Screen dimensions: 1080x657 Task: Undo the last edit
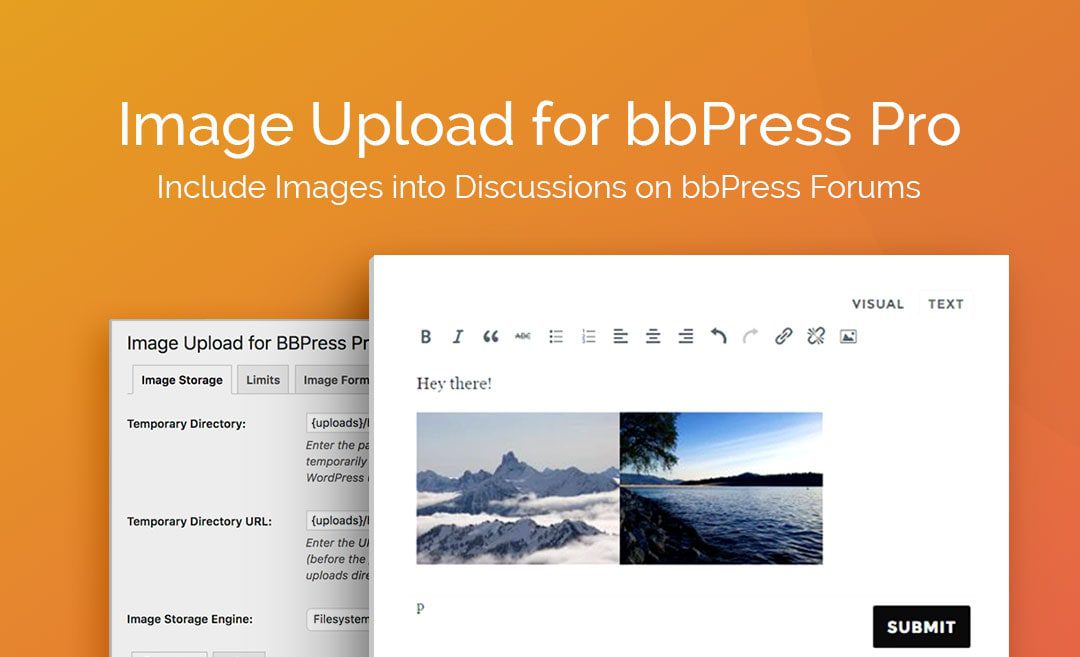(x=718, y=336)
